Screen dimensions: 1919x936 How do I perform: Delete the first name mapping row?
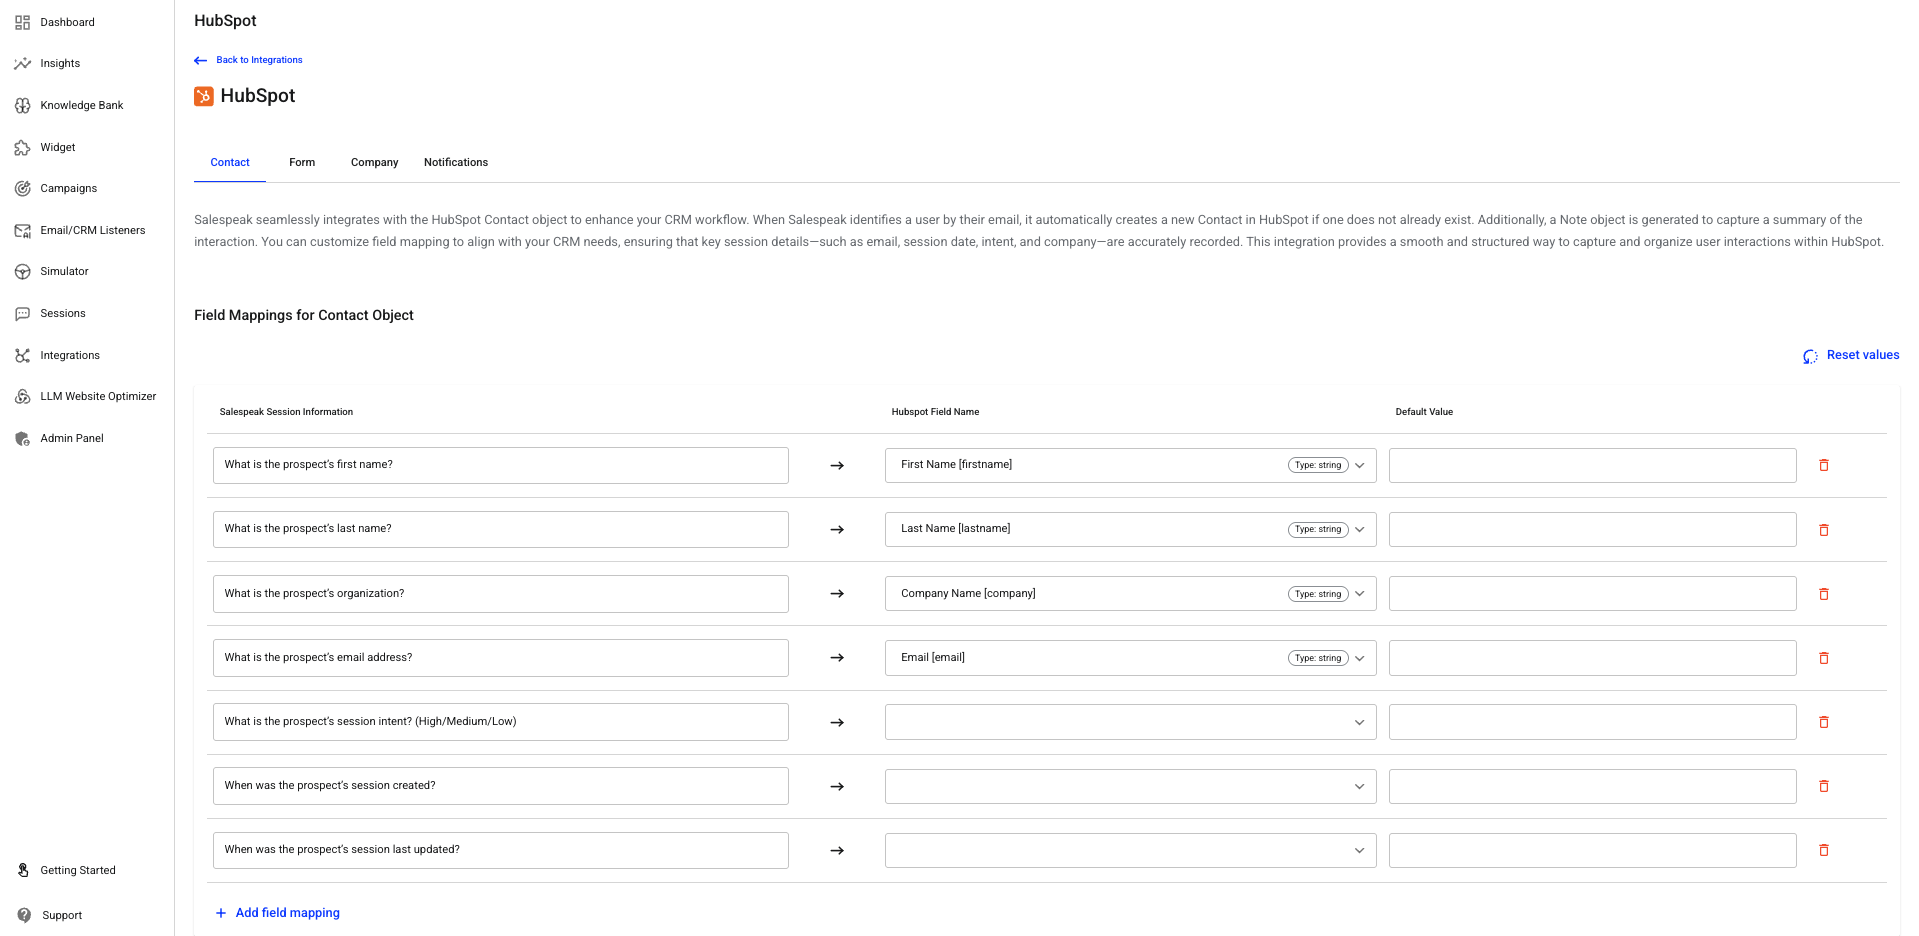click(1824, 465)
